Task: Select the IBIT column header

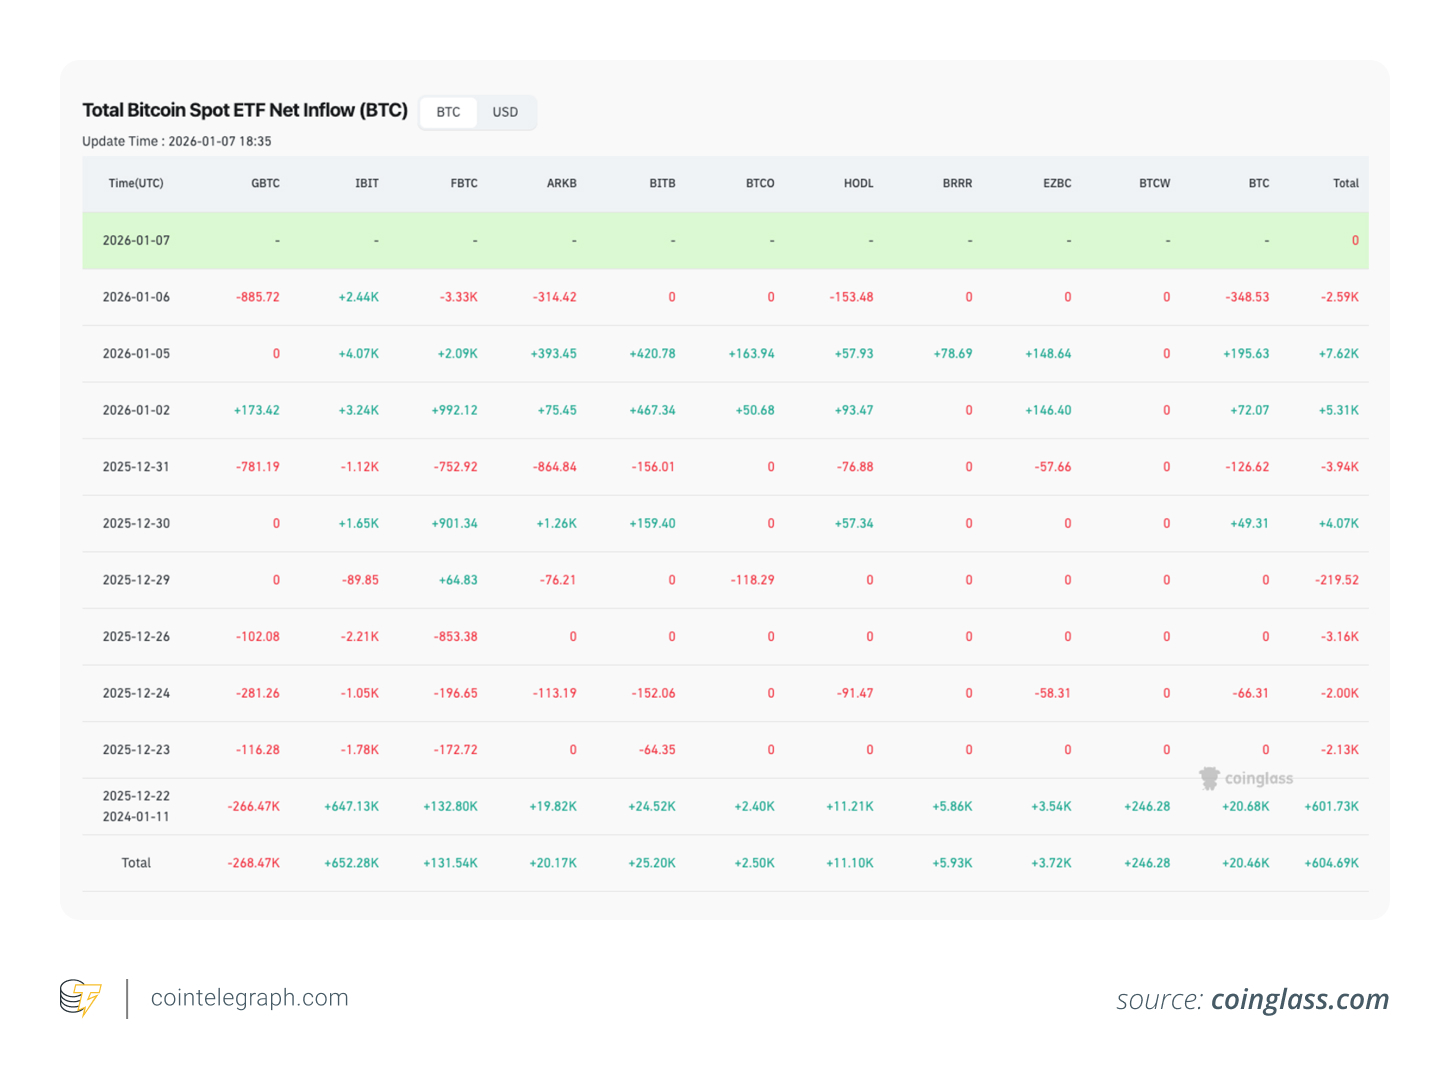Action: [366, 183]
